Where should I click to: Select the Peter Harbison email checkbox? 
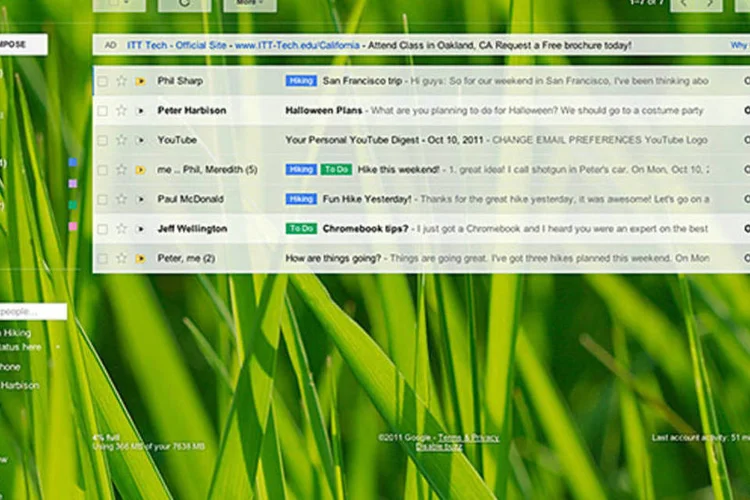coord(102,111)
